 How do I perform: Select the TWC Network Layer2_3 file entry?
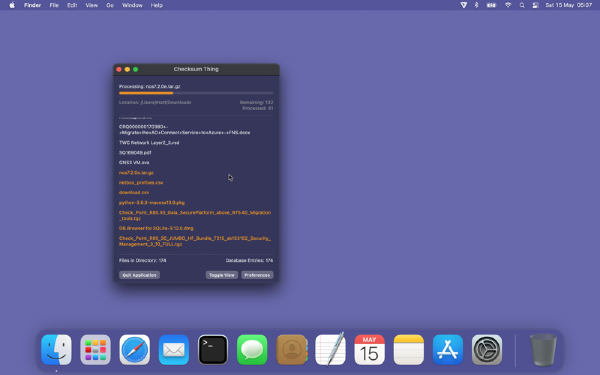[x=149, y=143]
